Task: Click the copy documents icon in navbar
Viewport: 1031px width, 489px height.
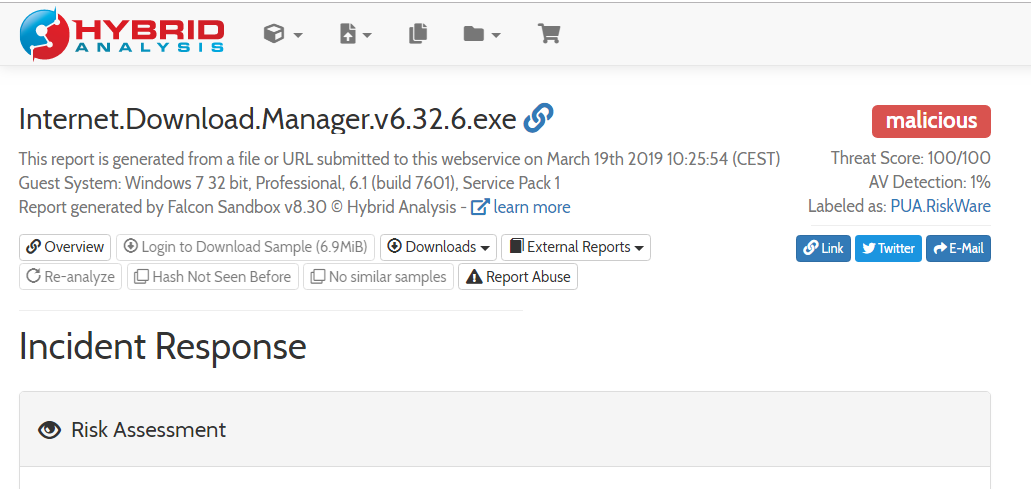Action: (418, 34)
